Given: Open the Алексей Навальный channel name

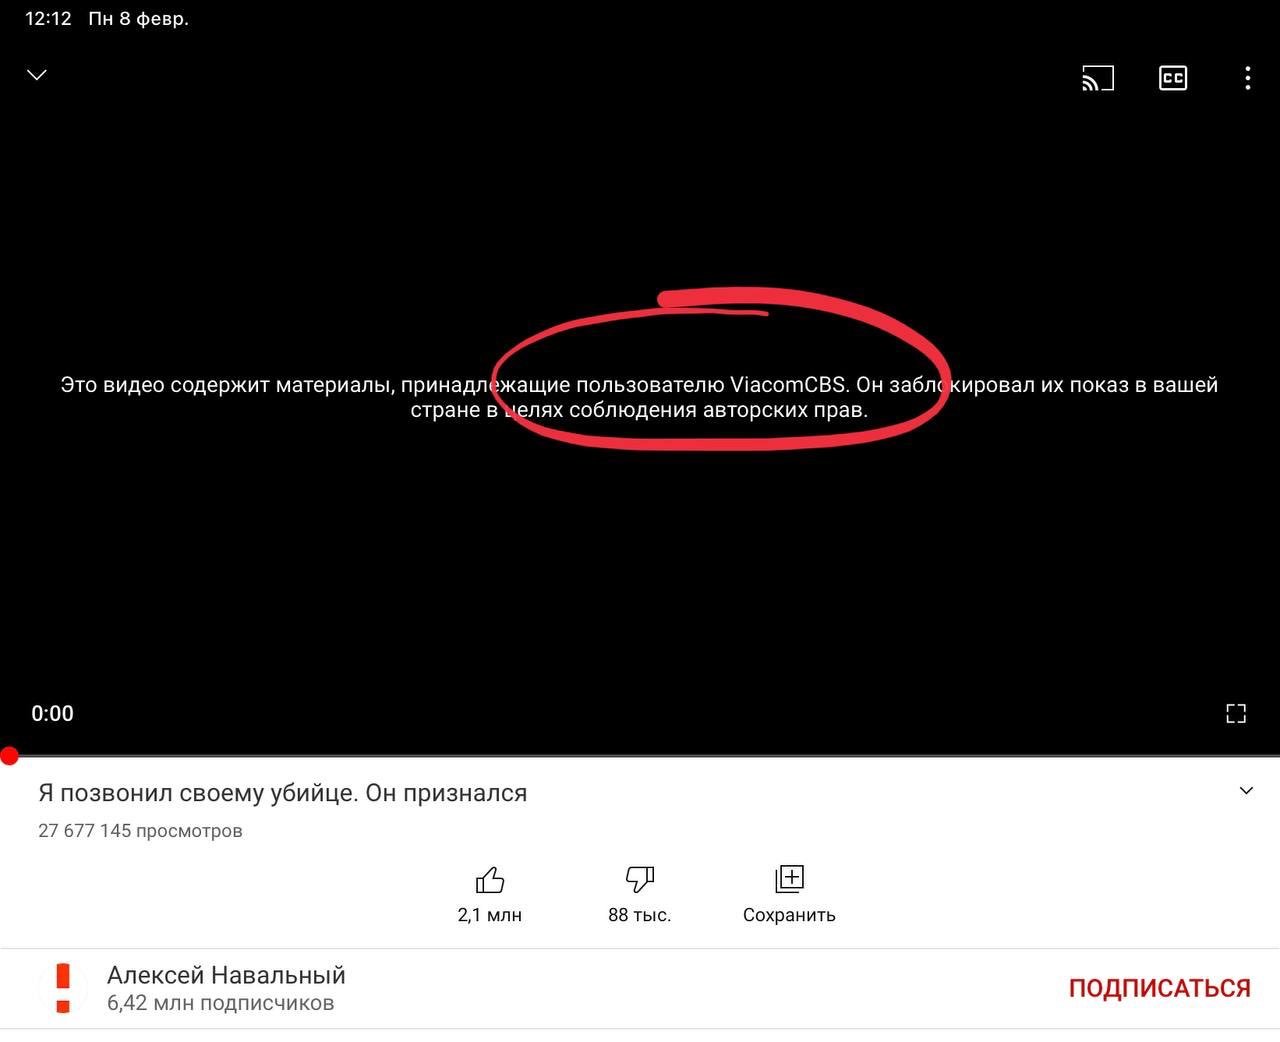Looking at the screenshot, I should [x=226, y=975].
